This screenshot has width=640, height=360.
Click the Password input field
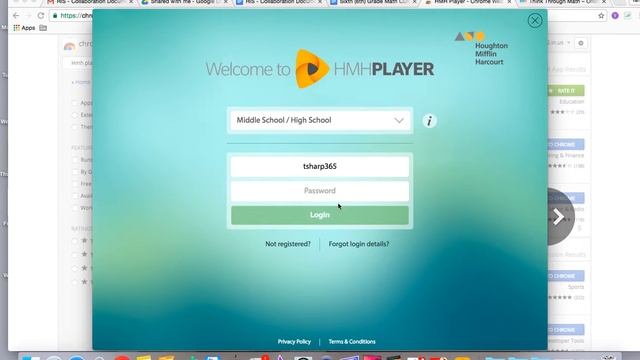[320, 191]
